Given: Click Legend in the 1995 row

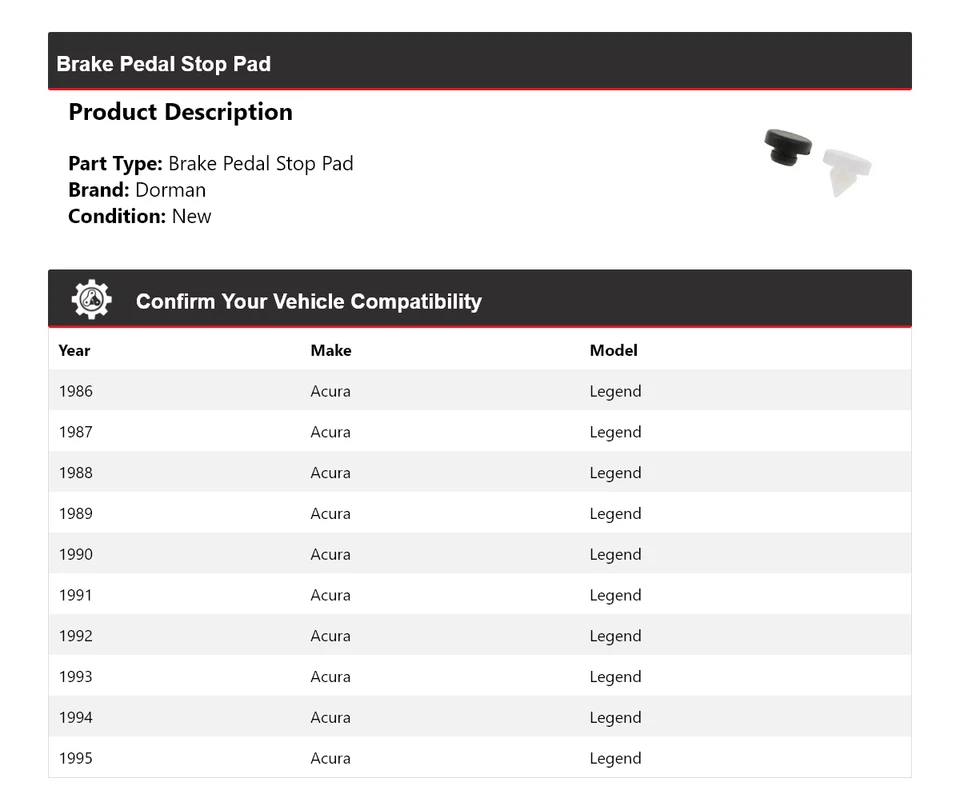Looking at the screenshot, I should pyautogui.click(x=615, y=758).
